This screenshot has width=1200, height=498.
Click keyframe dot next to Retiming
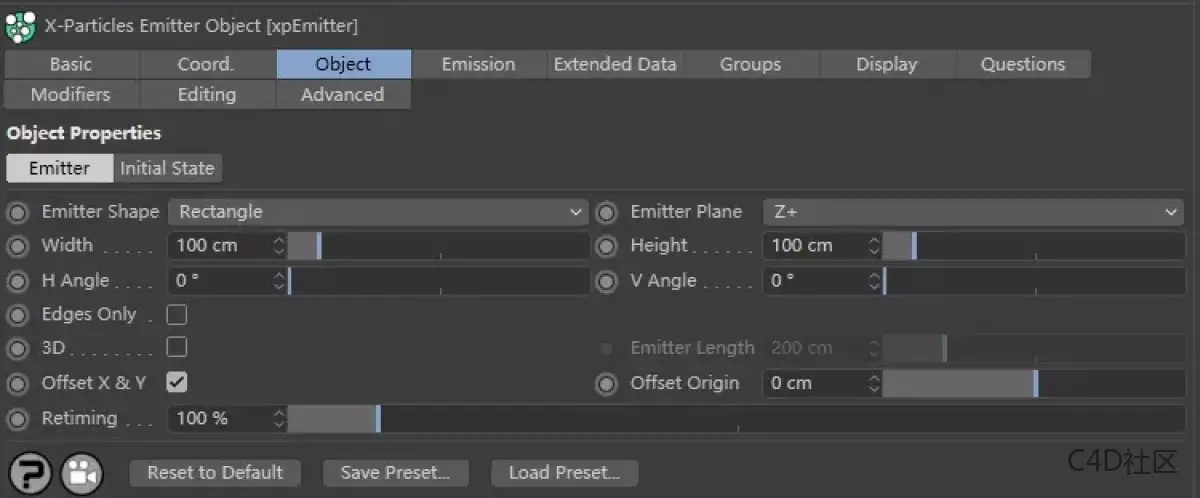click(x=18, y=419)
